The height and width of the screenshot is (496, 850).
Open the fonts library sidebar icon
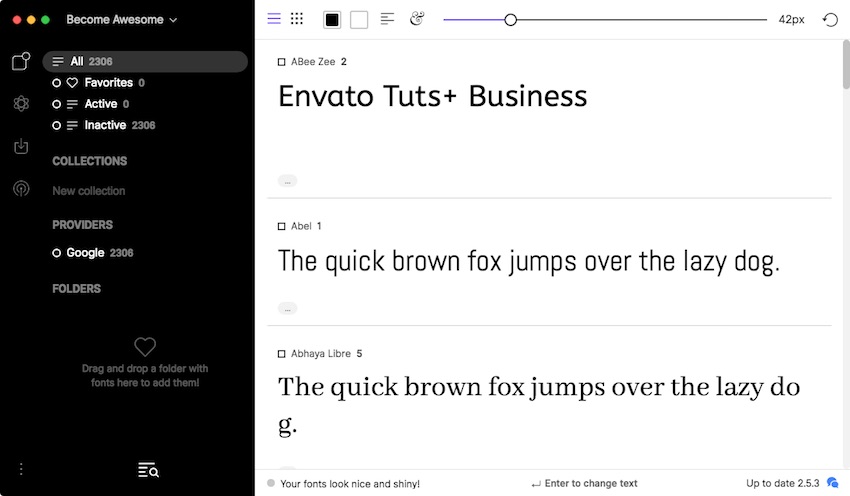21,61
